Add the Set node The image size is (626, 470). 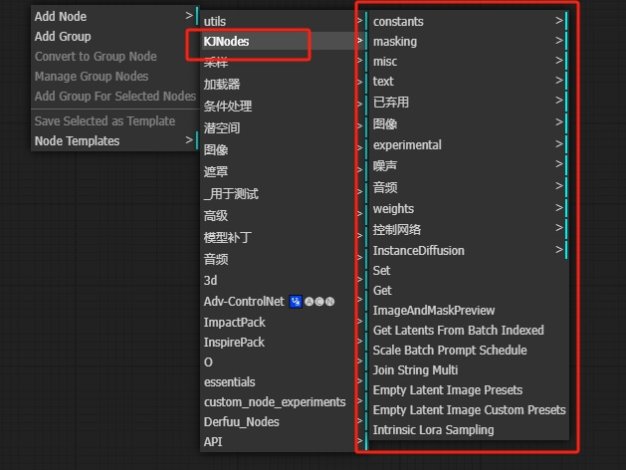click(469, 270)
